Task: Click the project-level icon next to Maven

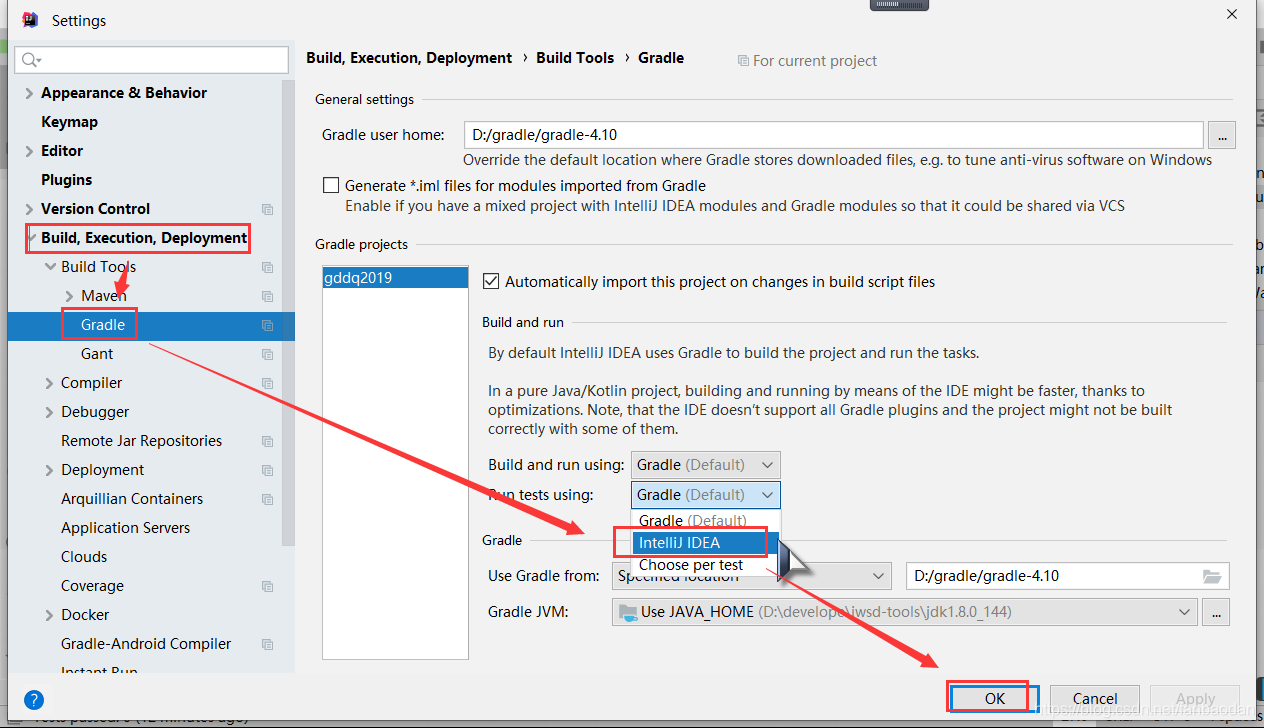Action: [x=267, y=296]
